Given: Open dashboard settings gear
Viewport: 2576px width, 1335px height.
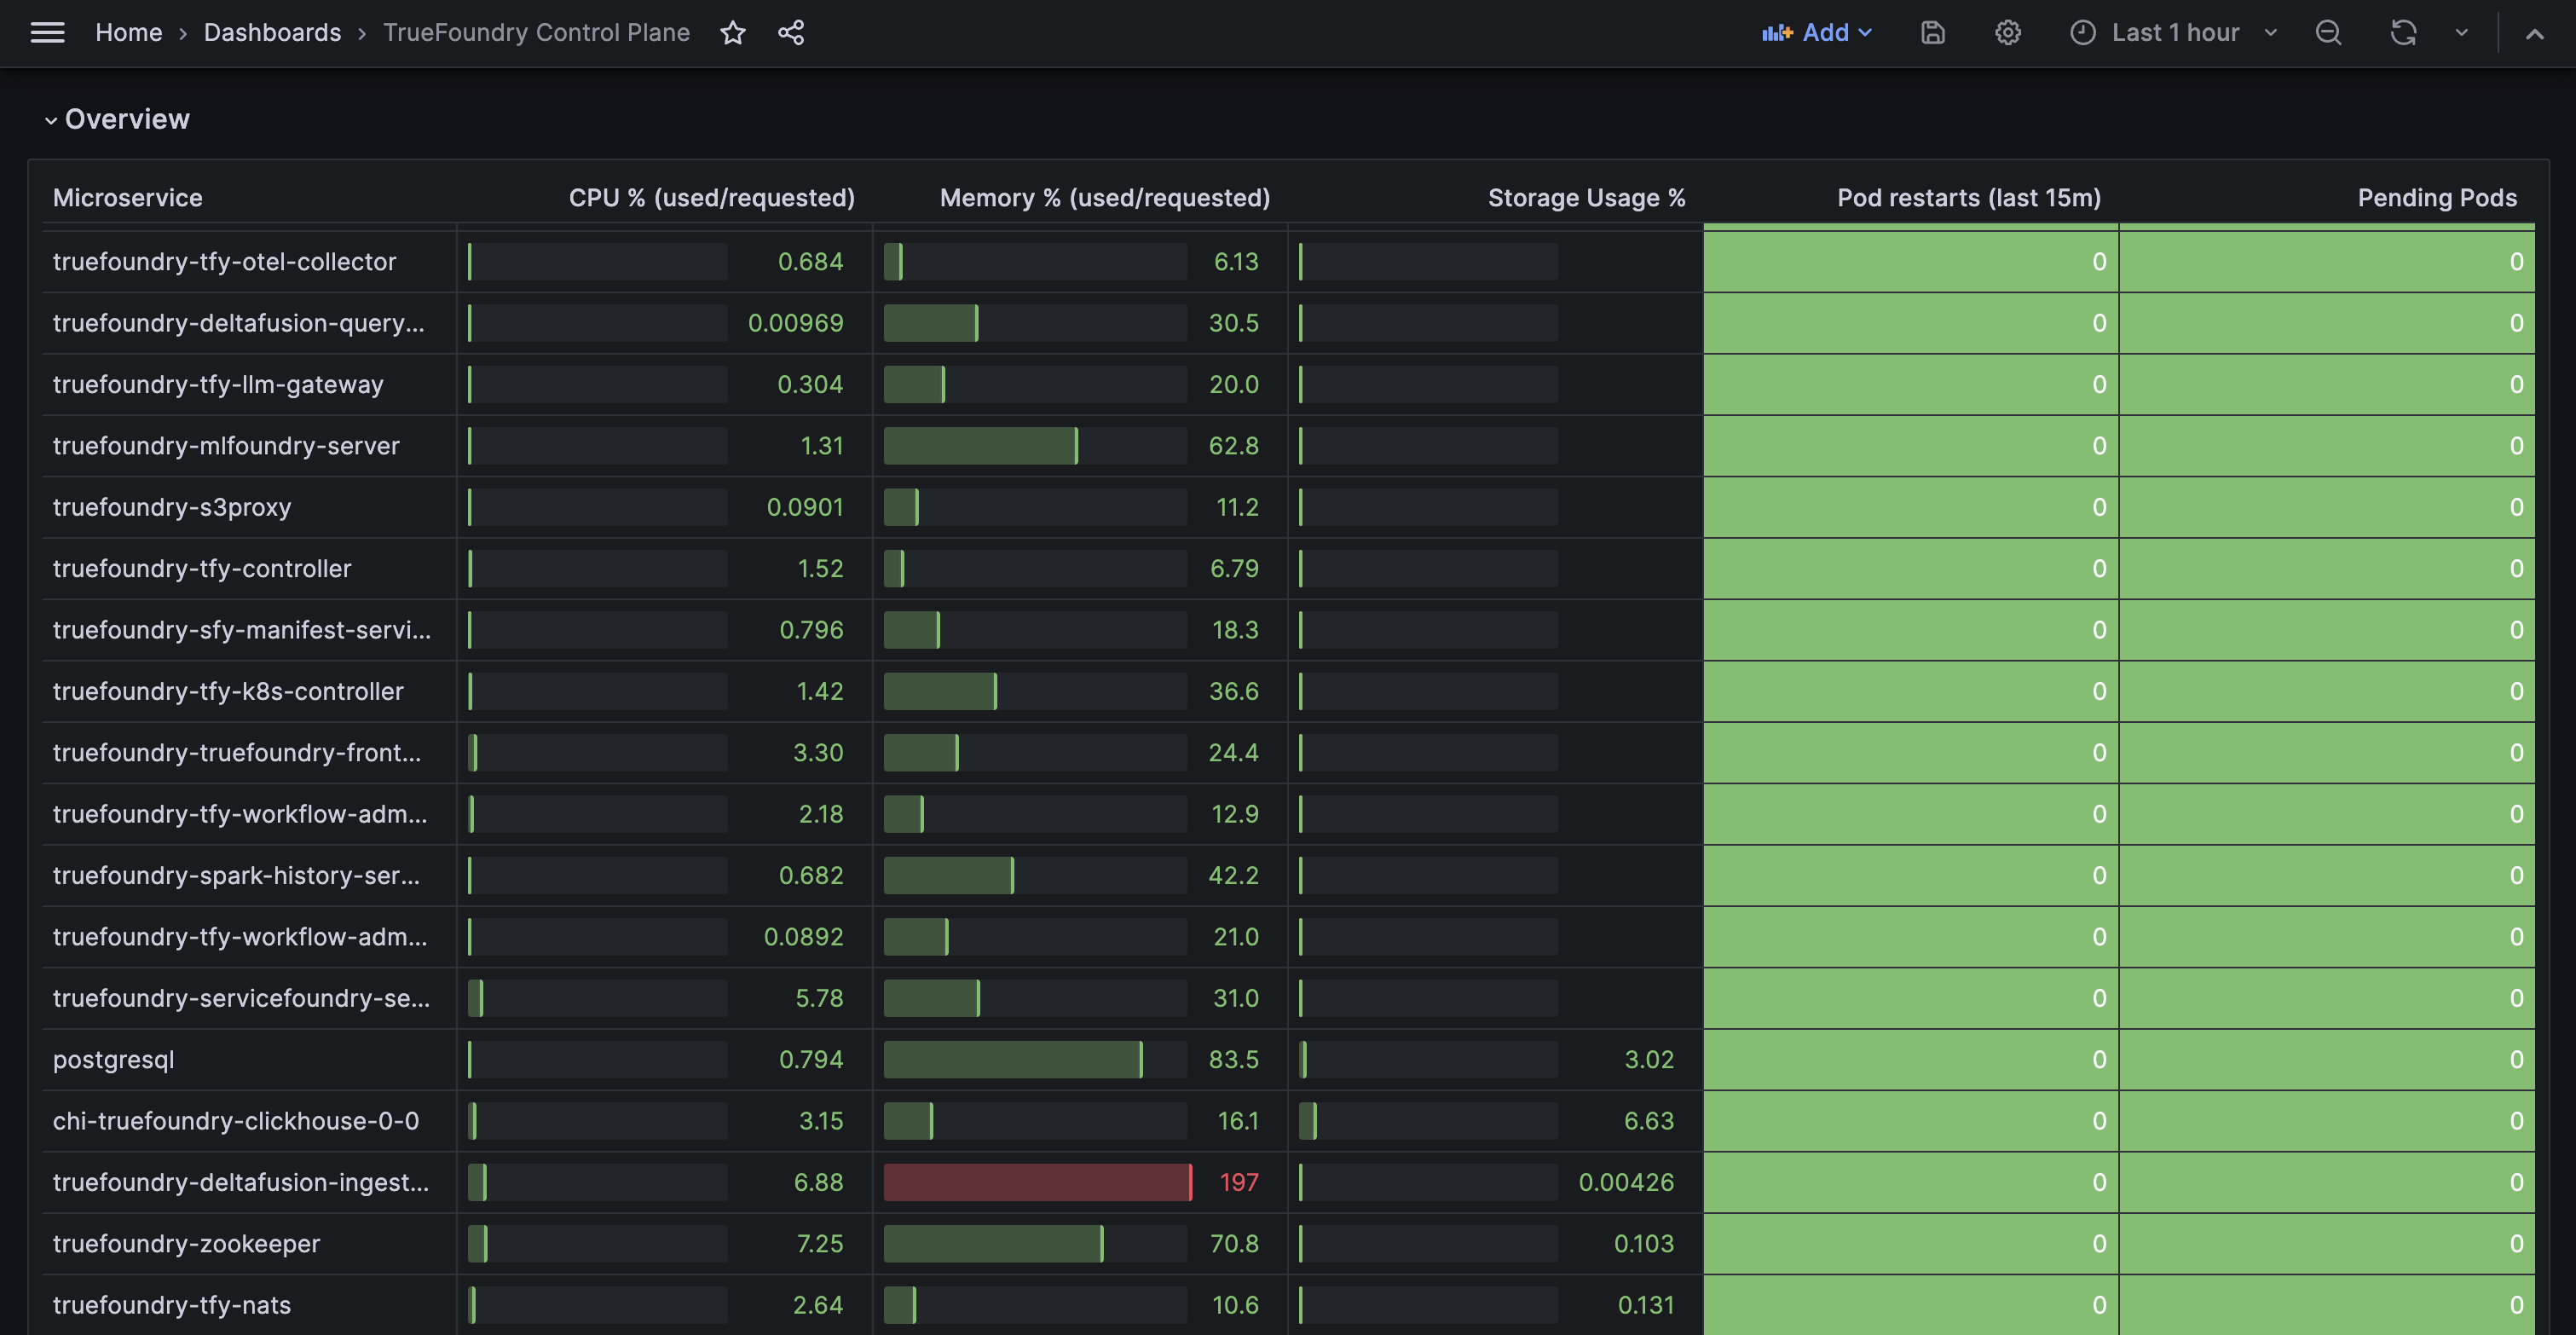Looking at the screenshot, I should (x=2008, y=33).
